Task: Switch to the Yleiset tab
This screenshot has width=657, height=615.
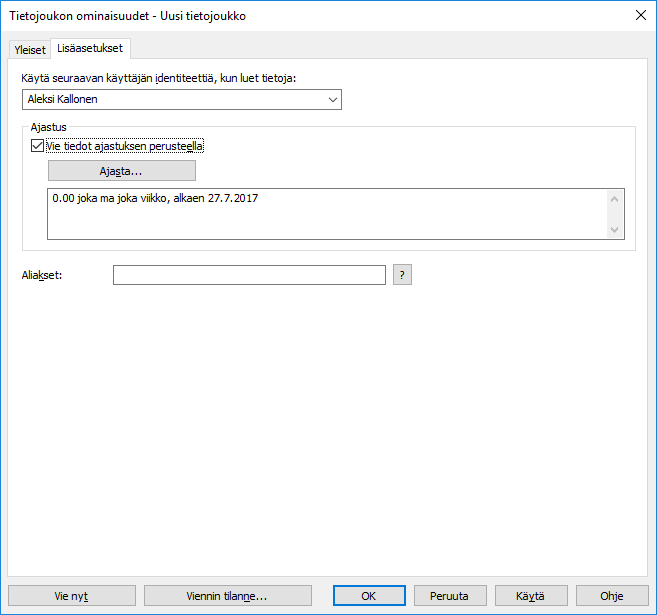Action: tap(30, 49)
